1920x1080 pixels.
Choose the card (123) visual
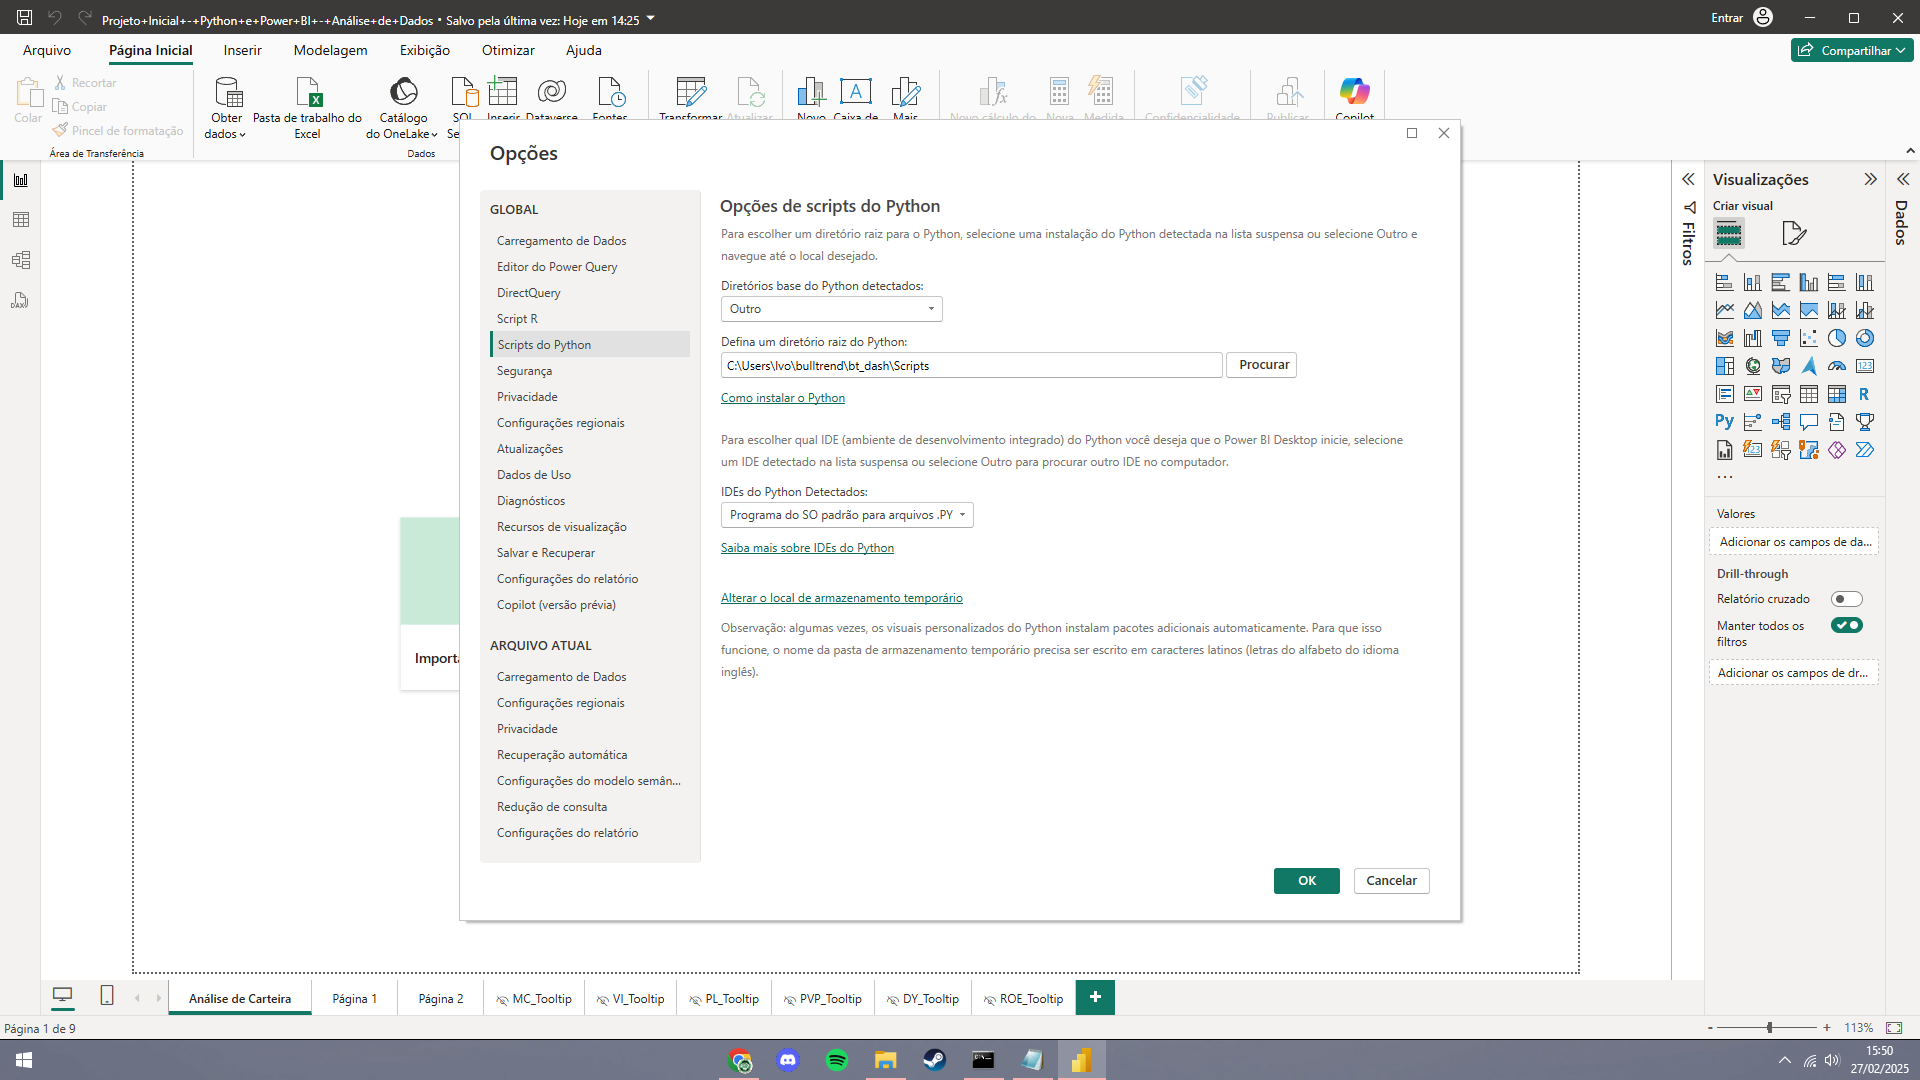pyautogui.click(x=1864, y=366)
